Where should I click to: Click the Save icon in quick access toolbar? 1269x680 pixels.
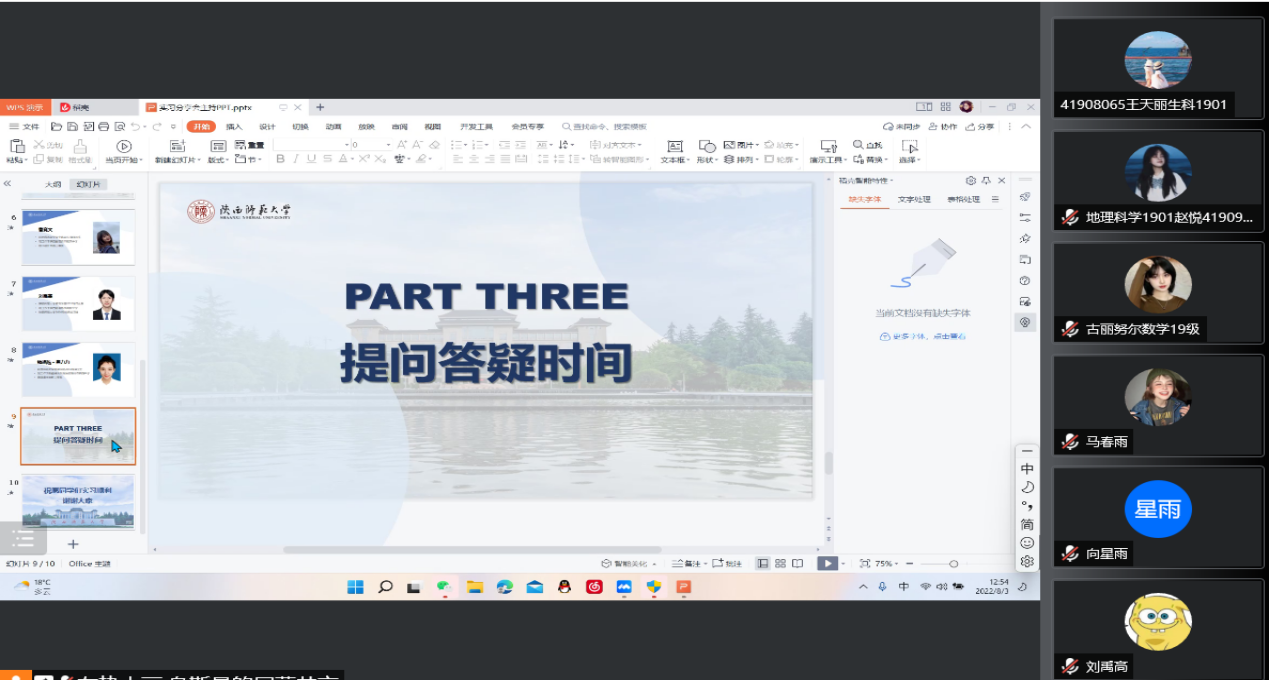pos(72,127)
